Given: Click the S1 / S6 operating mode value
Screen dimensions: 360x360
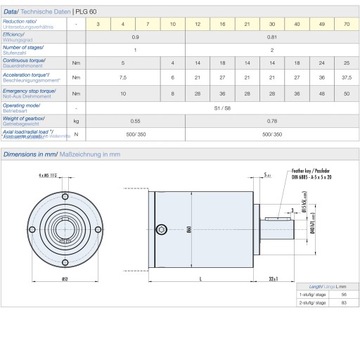Looking at the screenshot, I should click(x=223, y=108).
